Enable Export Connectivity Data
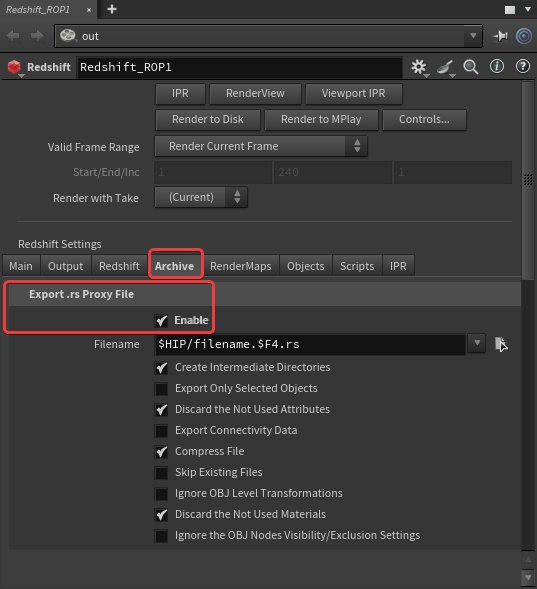 pos(162,431)
